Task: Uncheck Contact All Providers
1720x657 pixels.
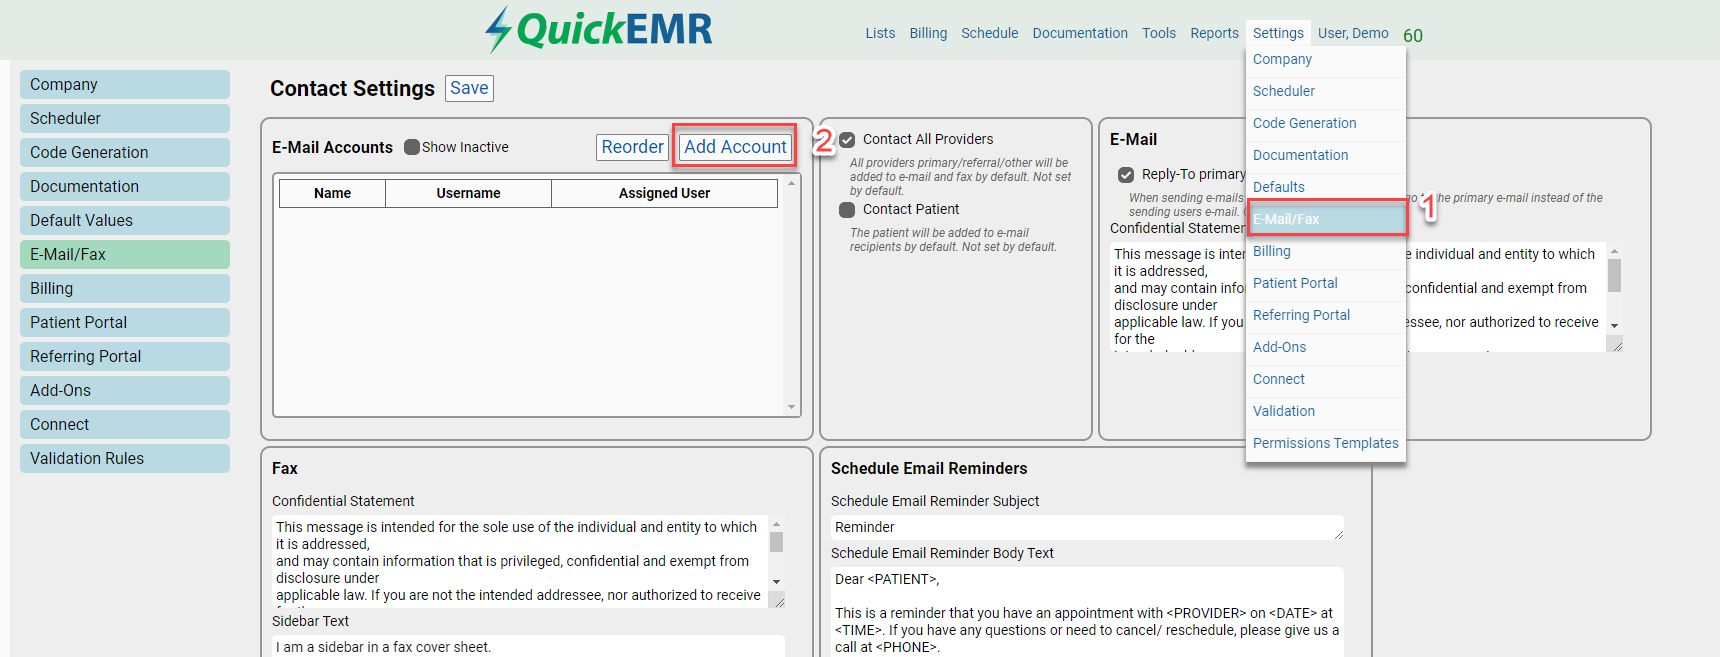Action: coord(847,140)
